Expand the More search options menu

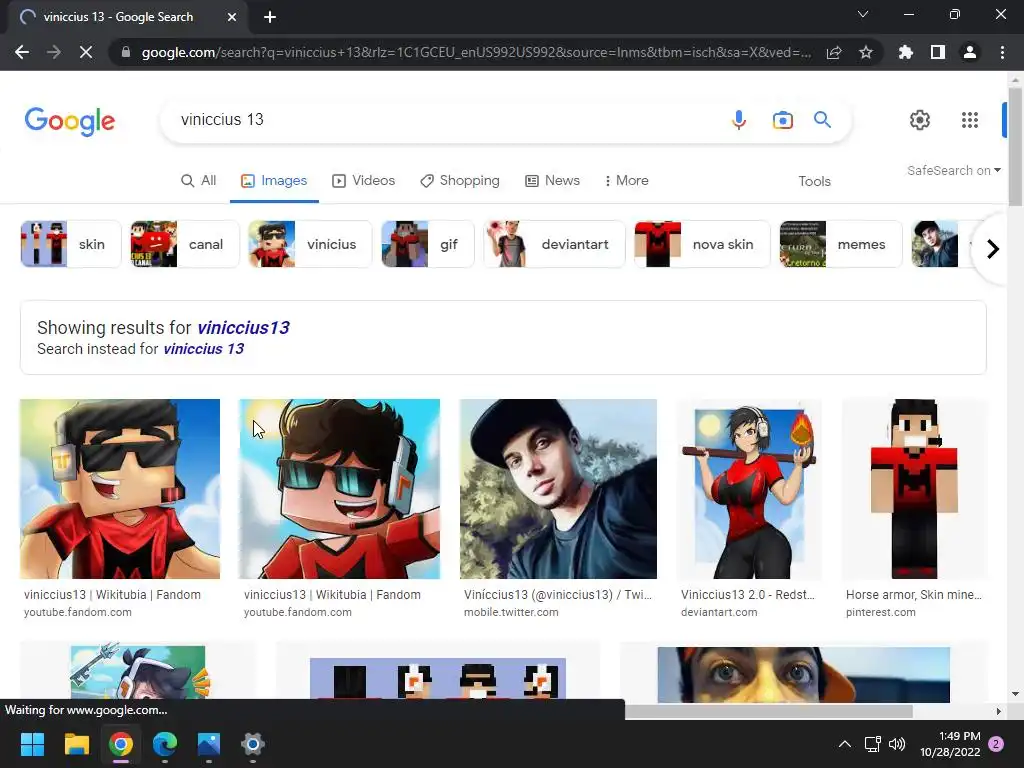click(626, 181)
